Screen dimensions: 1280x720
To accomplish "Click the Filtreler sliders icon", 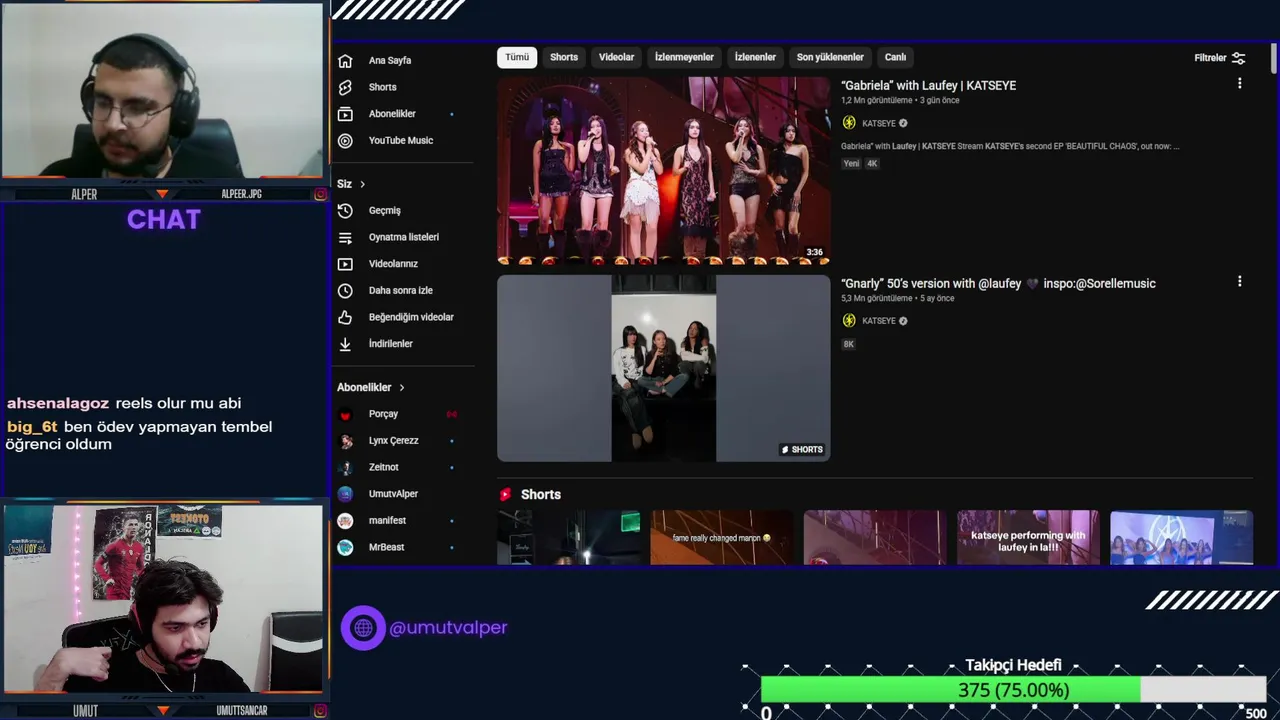I will (1238, 58).
